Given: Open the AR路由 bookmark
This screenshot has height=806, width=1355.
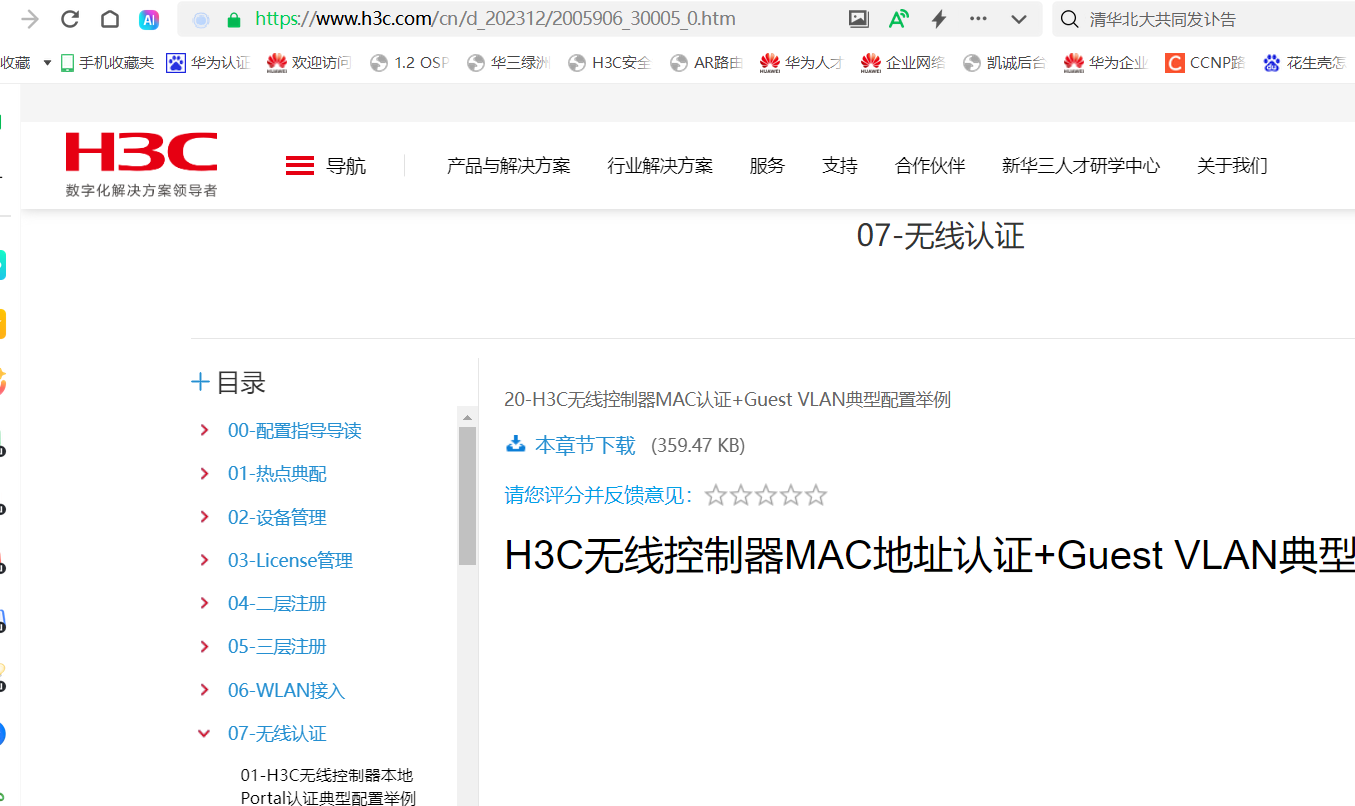Looking at the screenshot, I should (707, 63).
